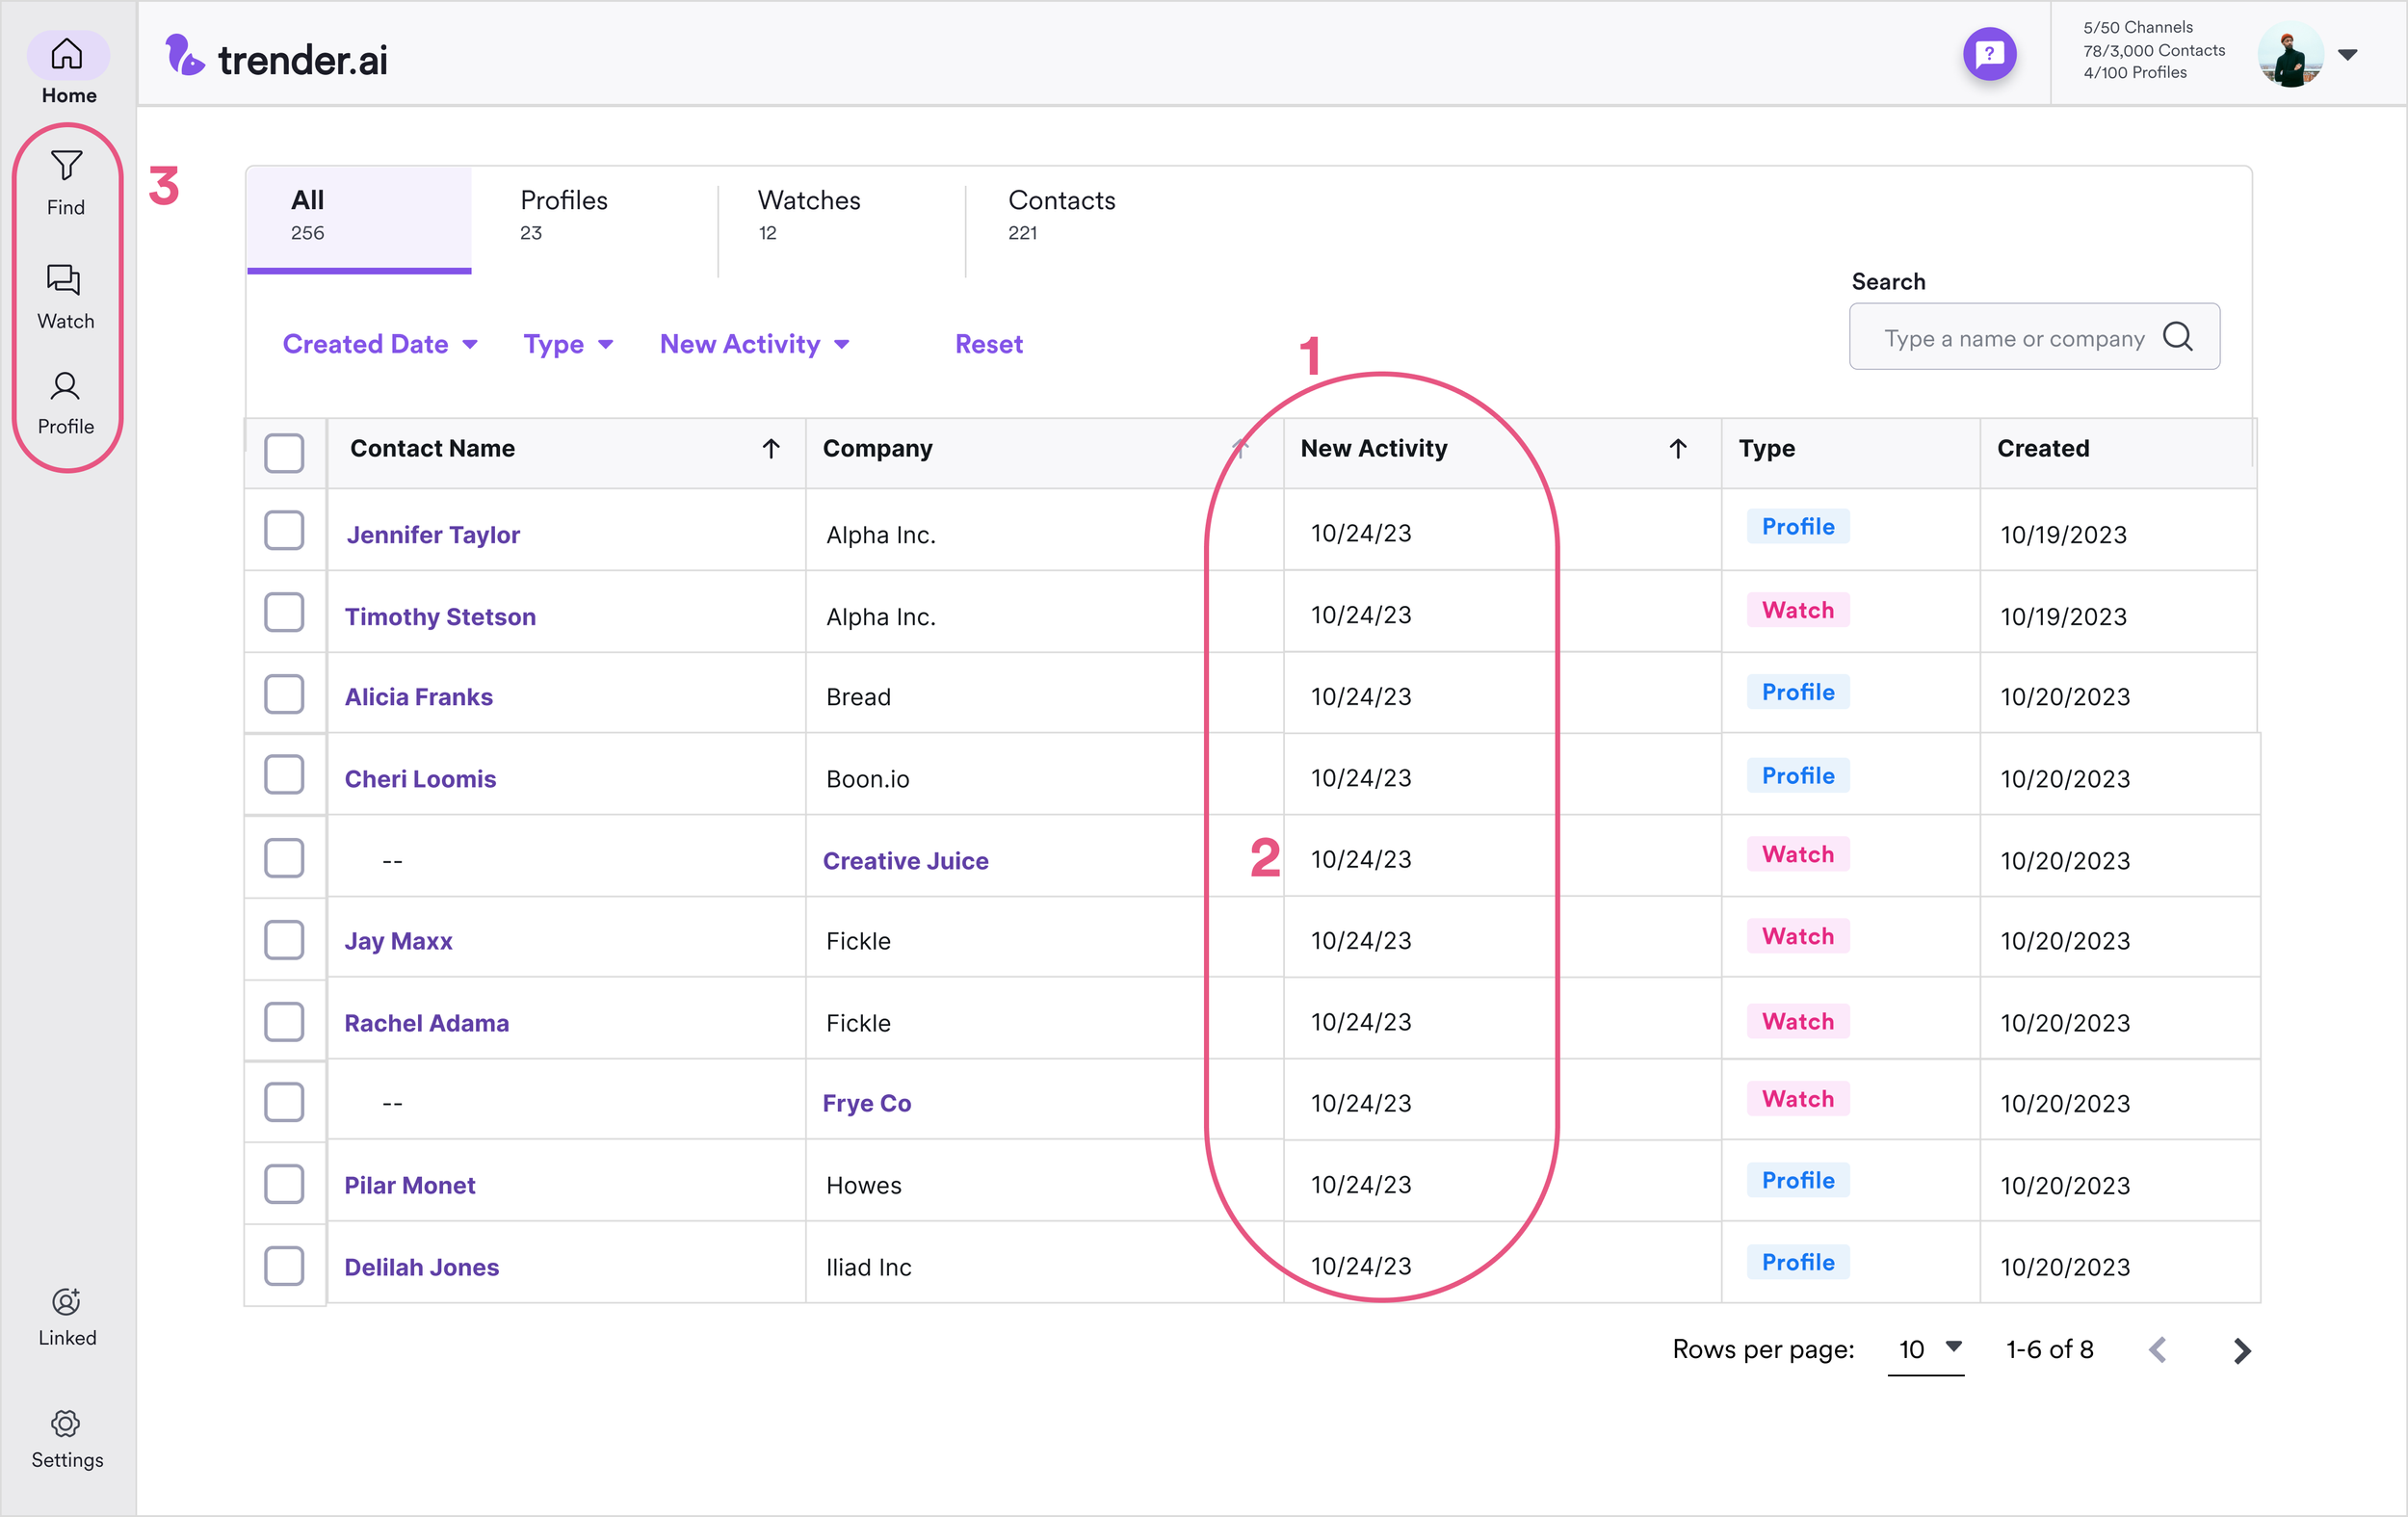This screenshot has width=2408, height=1517.
Task: Click the search magnifier icon
Action: [x=2177, y=337]
